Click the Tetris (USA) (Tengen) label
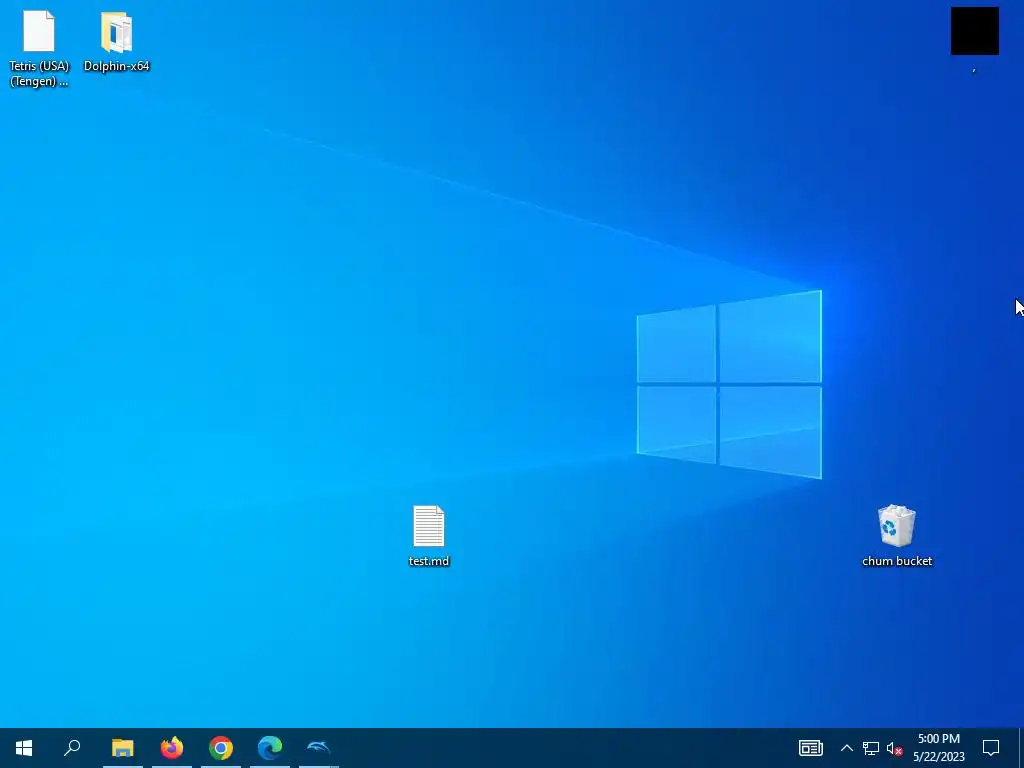The width and height of the screenshot is (1024, 768). [x=39, y=74]
